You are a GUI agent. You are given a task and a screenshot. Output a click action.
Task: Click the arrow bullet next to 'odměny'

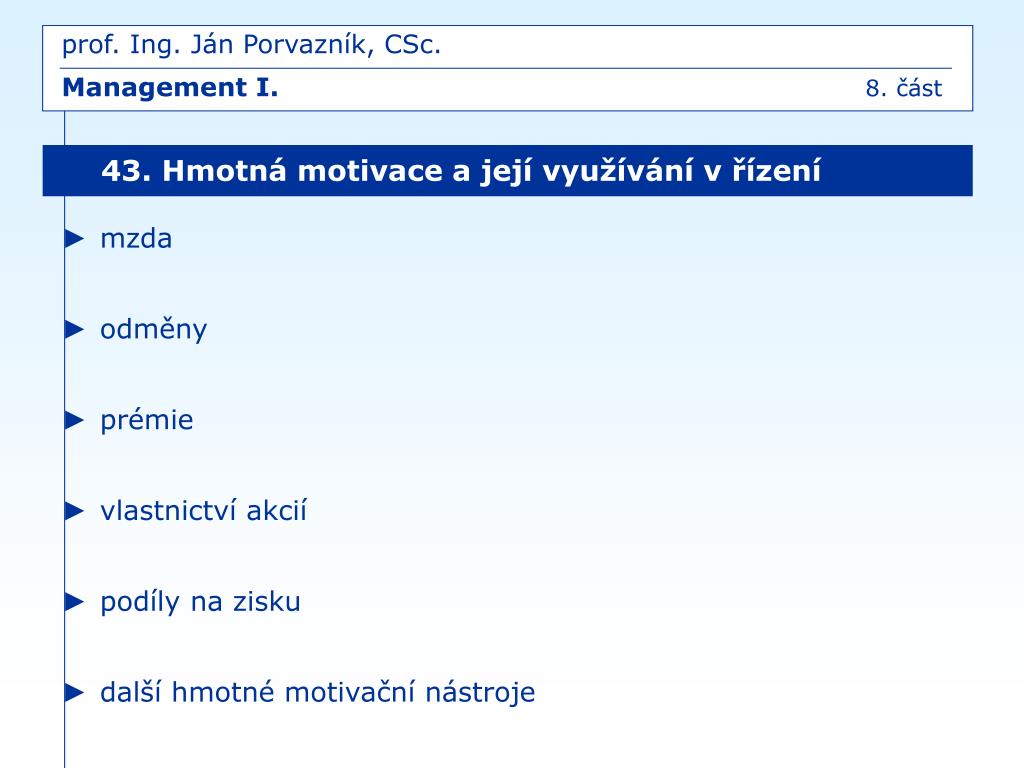(75, 330)
